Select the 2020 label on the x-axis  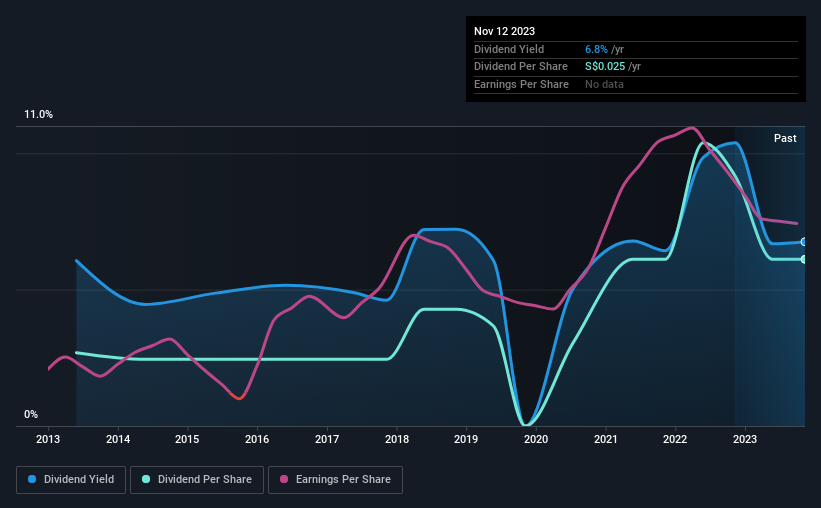536,439
